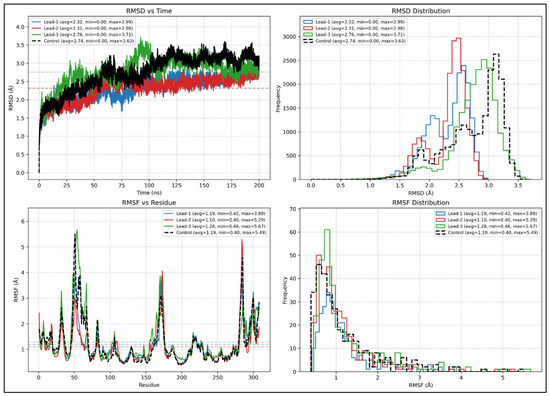The width and height of the screenshot is (550, 396).
Task: Select Lead-3 legend entry in RMSD vs Time plot
Action: [83, 34]
